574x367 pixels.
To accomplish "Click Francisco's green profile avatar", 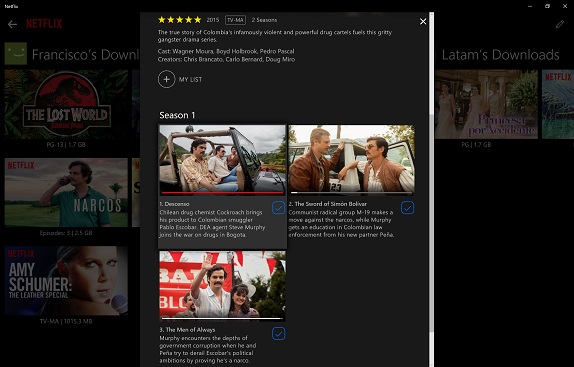I will click(x=16, y=53).
